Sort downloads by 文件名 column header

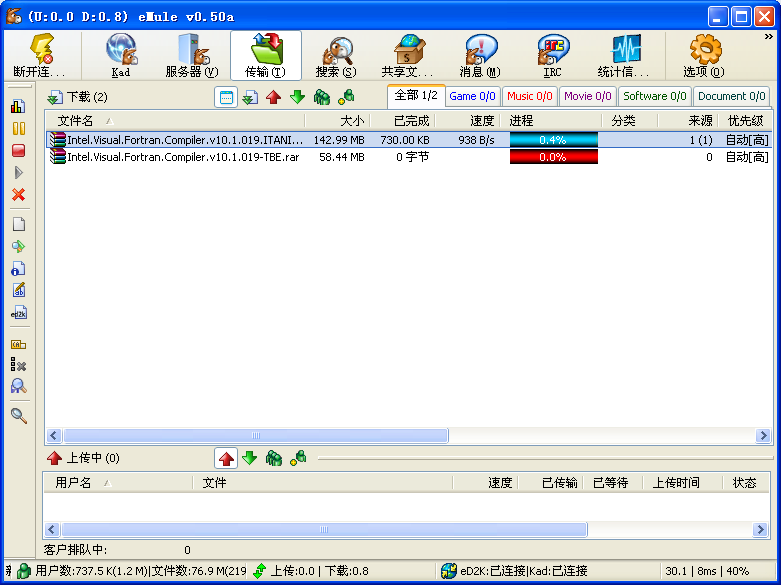pyautogui.click(x=175, y=121)
